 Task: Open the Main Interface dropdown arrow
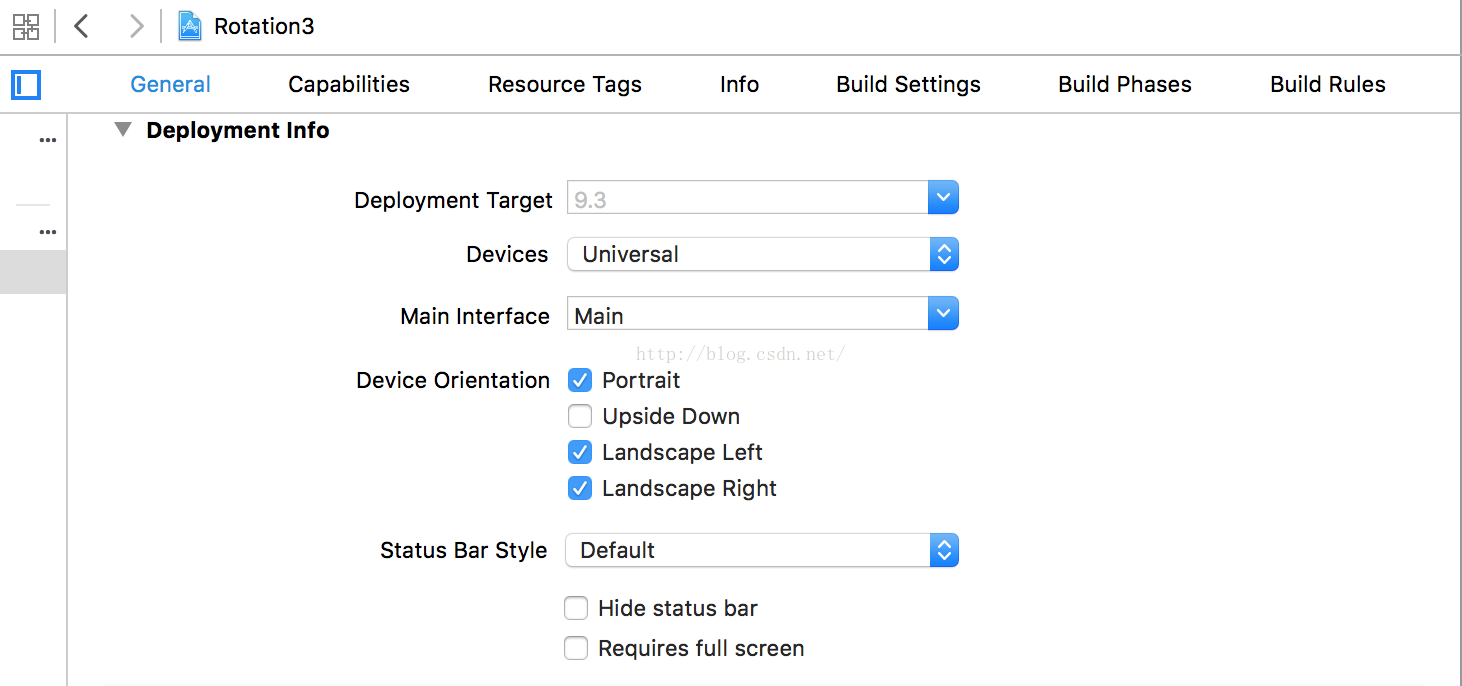[x=943, y=314]
